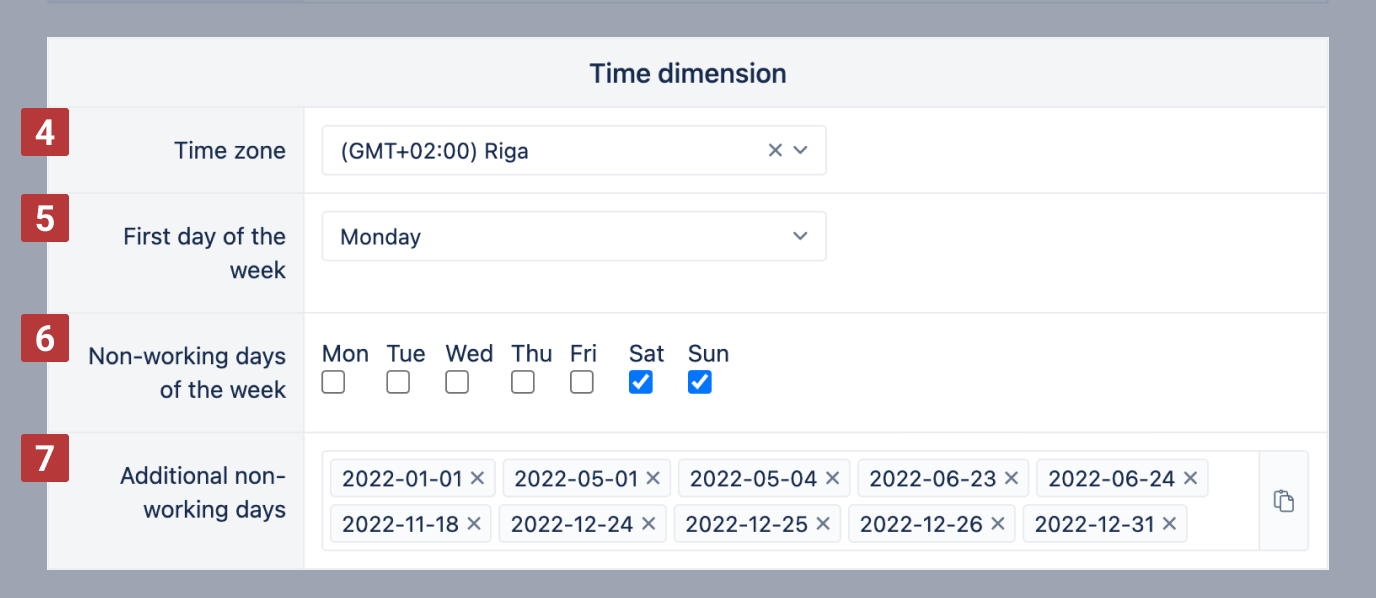This screenshot has height=598, width=1376.
Task: Uncheck the Sat non-working day checkbox
Action: coord(641,382)
